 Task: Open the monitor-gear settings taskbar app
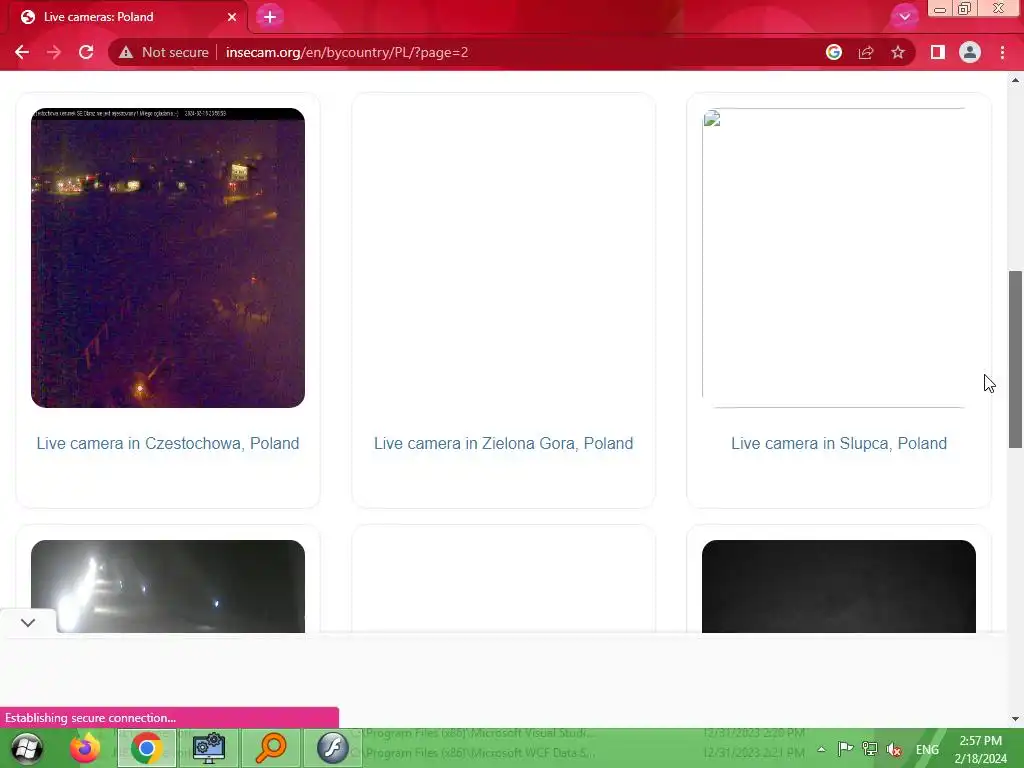209,748
